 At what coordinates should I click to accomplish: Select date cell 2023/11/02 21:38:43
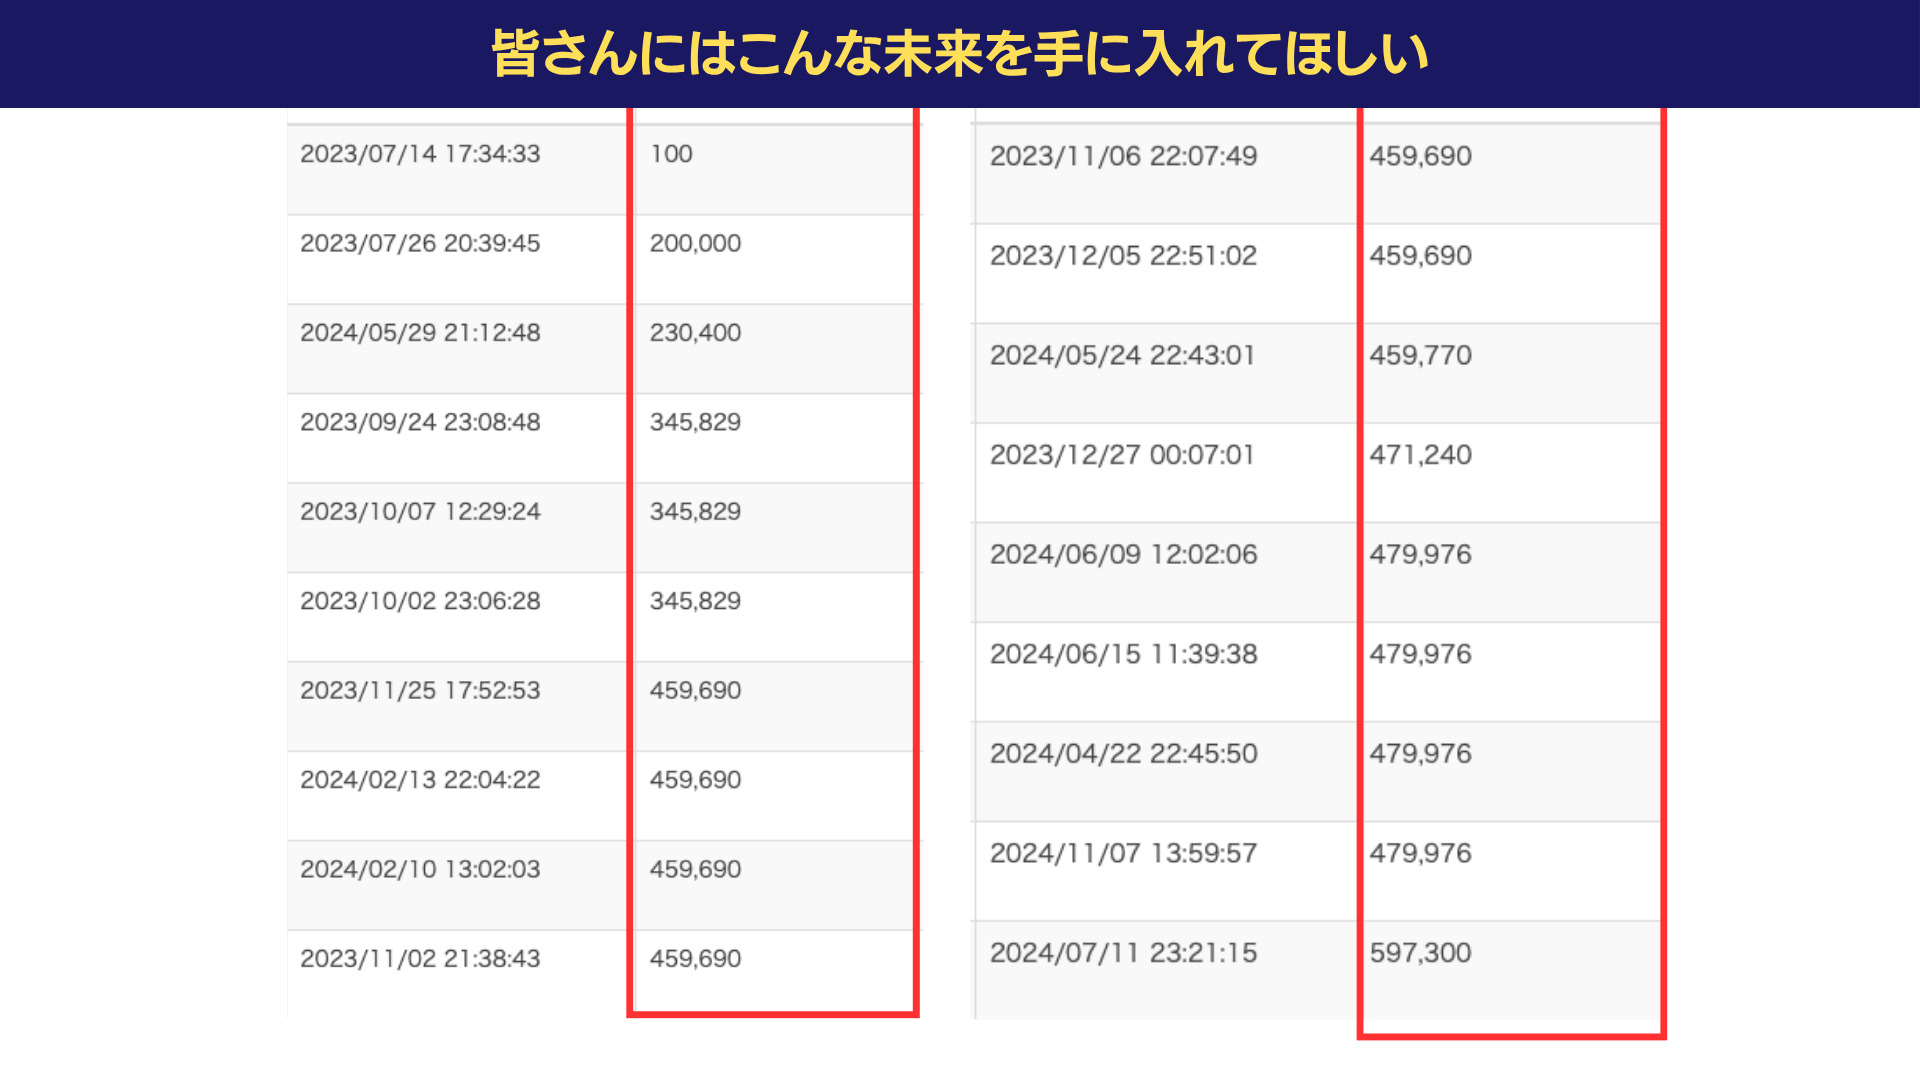pos(420,959)
